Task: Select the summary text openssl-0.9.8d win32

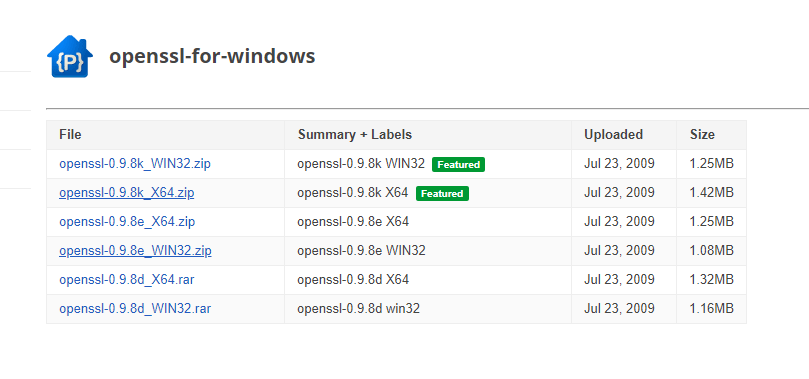Action: pos(358,308)
